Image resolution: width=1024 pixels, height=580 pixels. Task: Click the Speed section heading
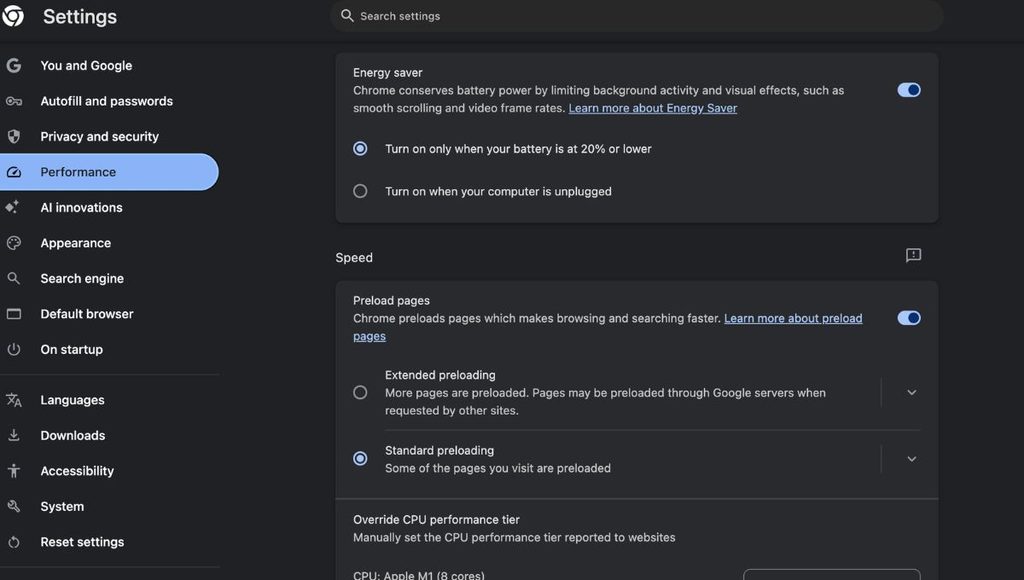pyautogui.click(x=354, y=258)
